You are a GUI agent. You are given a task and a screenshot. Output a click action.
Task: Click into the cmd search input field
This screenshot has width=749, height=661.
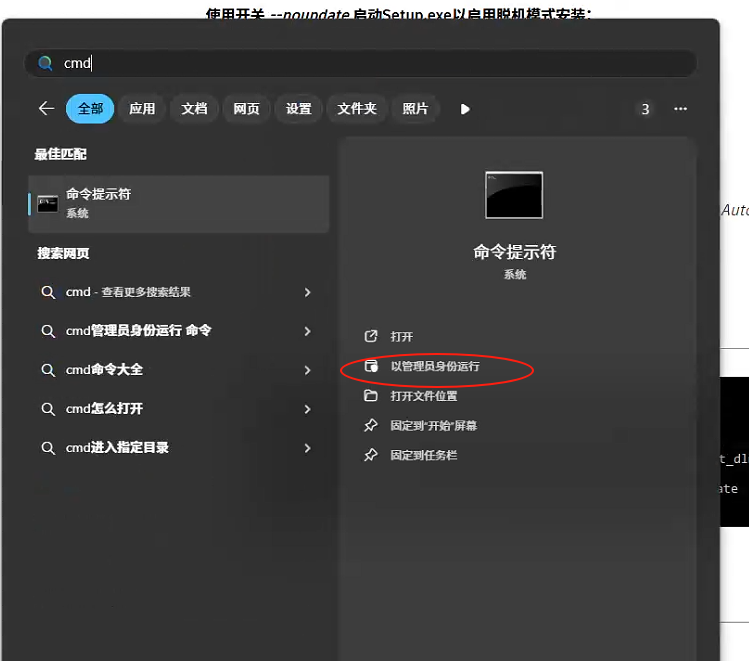[x=361, y=63]
